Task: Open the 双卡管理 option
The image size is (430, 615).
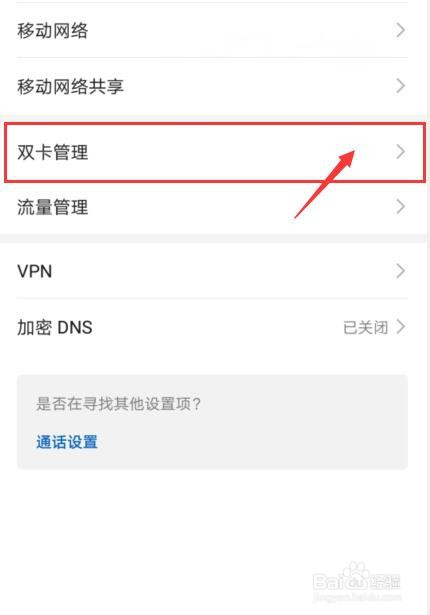Action: pos(215,152)
